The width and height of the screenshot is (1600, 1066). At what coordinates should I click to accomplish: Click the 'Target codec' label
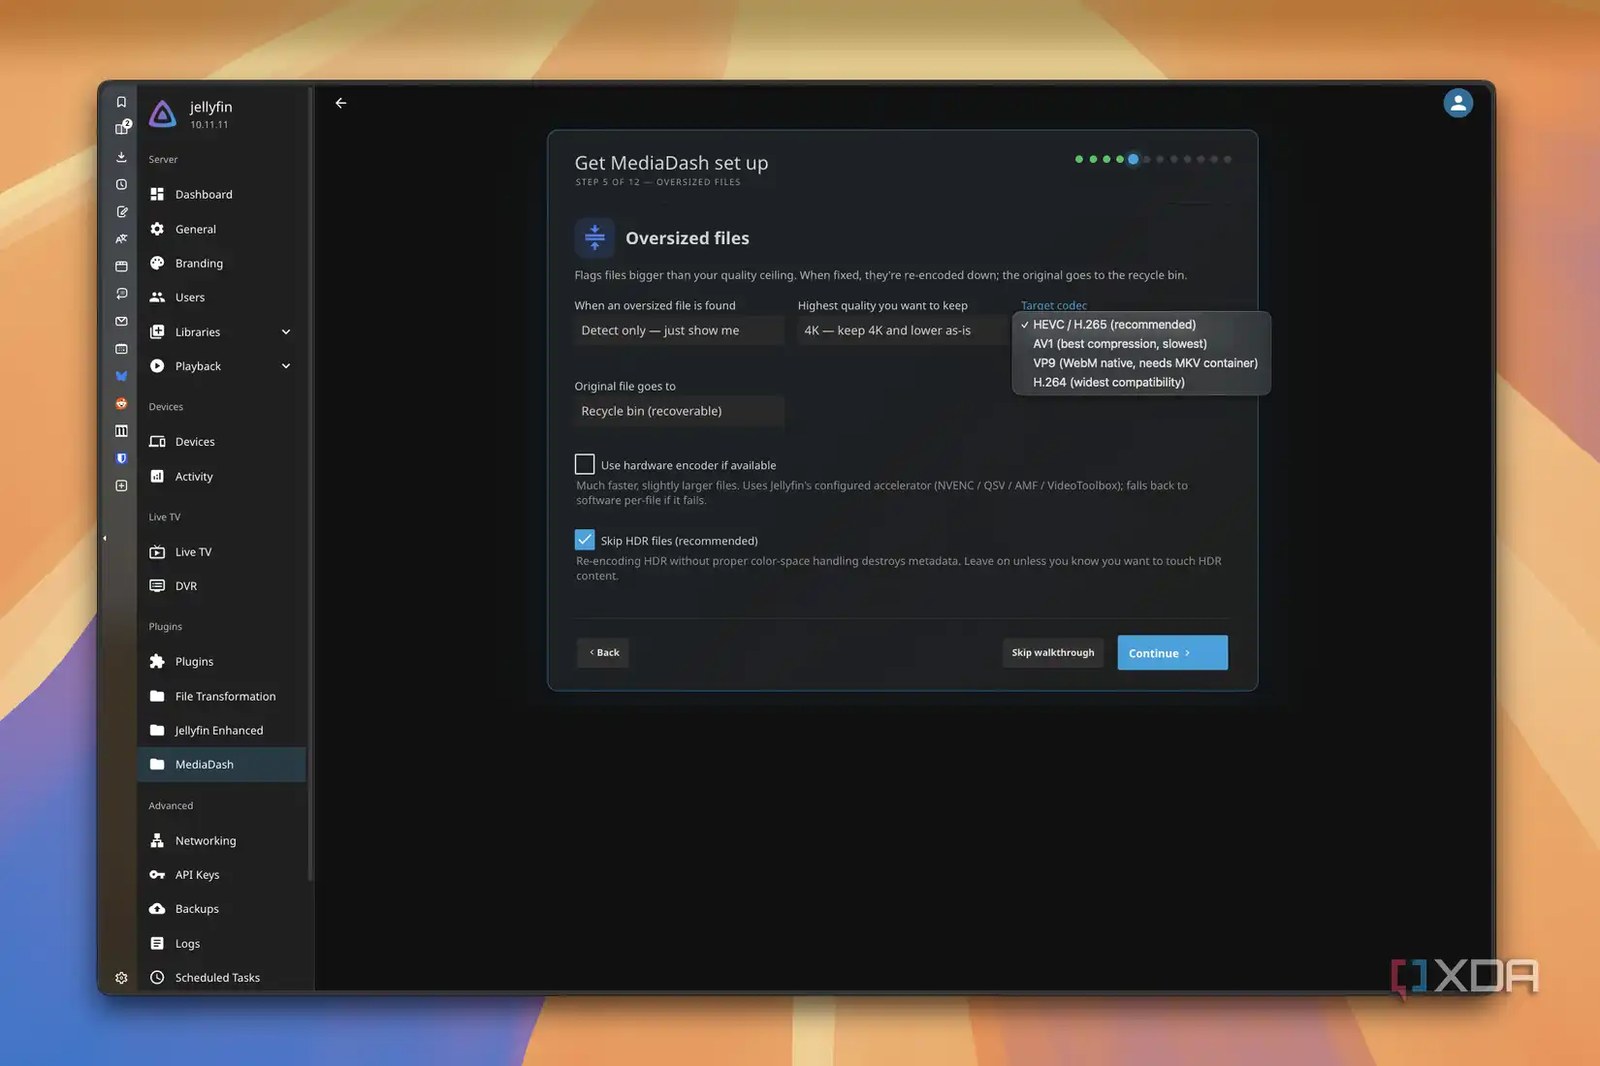pyautogui.click(x=1054, y=306)
